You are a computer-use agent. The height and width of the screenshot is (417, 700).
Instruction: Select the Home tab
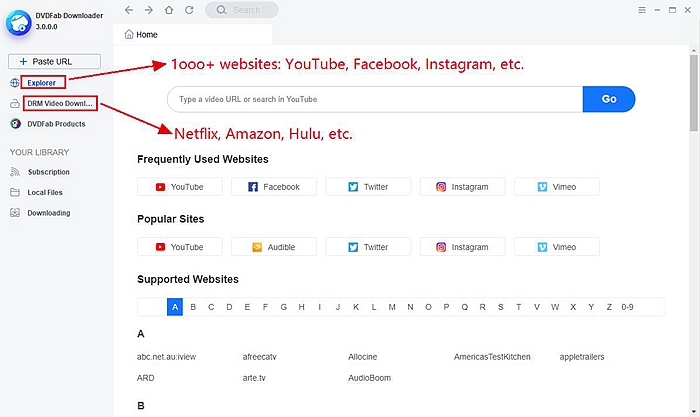192,34
